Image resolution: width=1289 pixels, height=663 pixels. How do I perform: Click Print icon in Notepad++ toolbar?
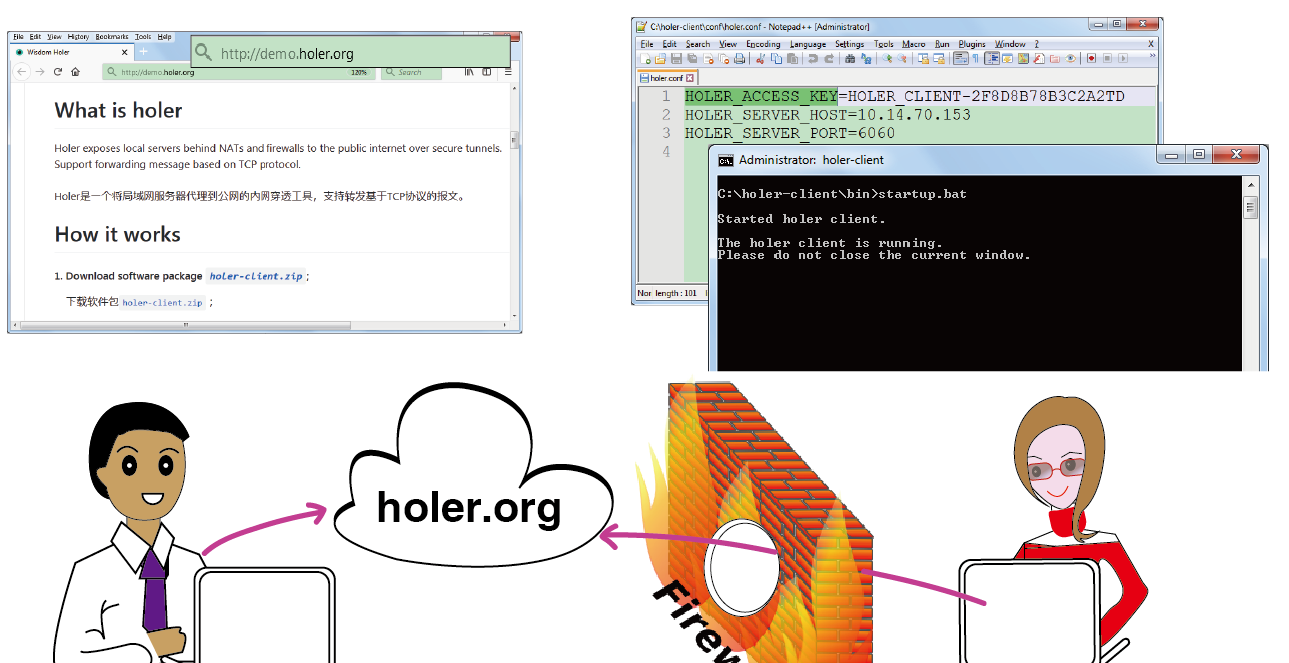pyautogui.click(x=739, y=58)
